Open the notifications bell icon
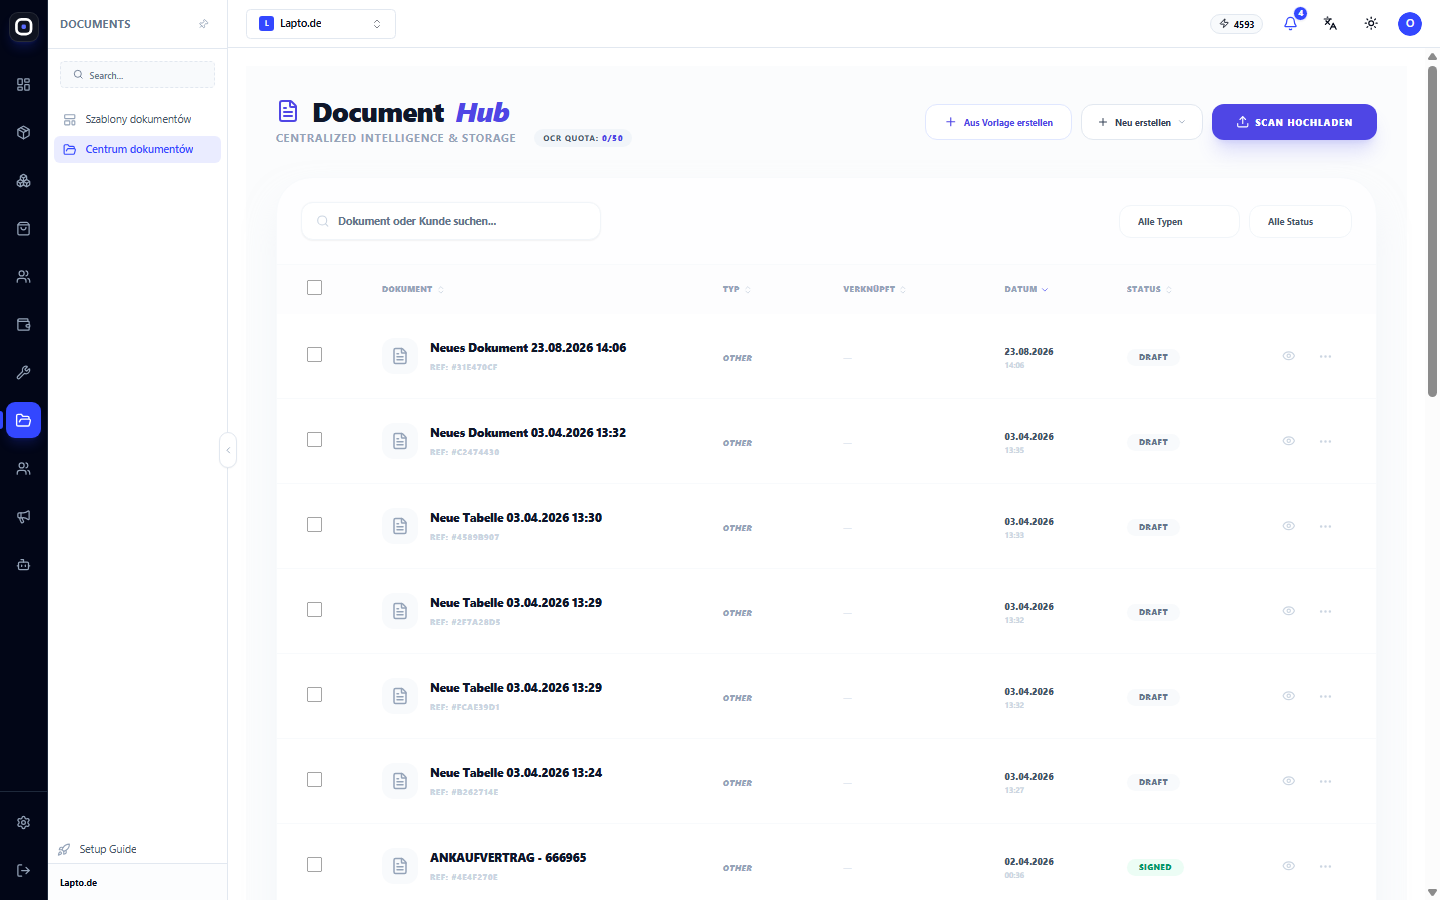Screen dimensions: 1440x900 coord(1290,24)
